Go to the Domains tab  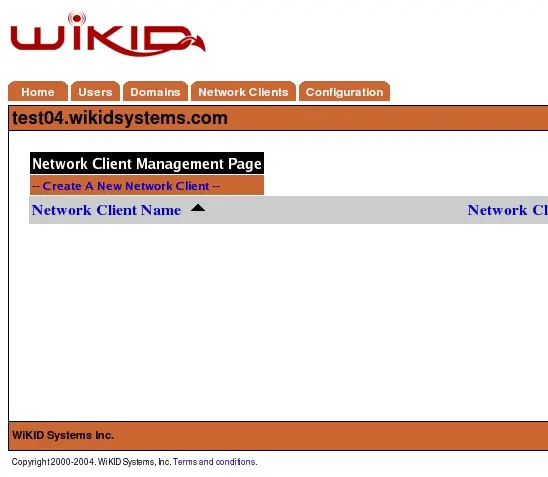(155, 92)
